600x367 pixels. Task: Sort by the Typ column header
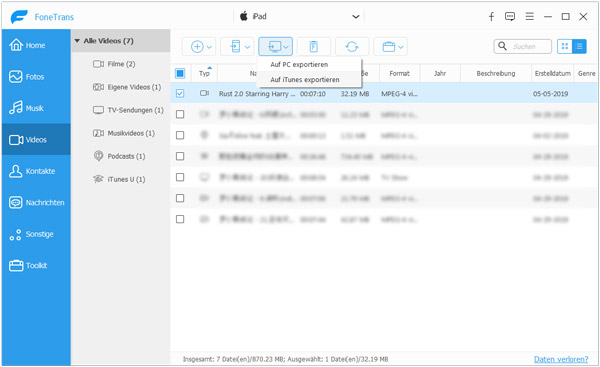point(204,73)
